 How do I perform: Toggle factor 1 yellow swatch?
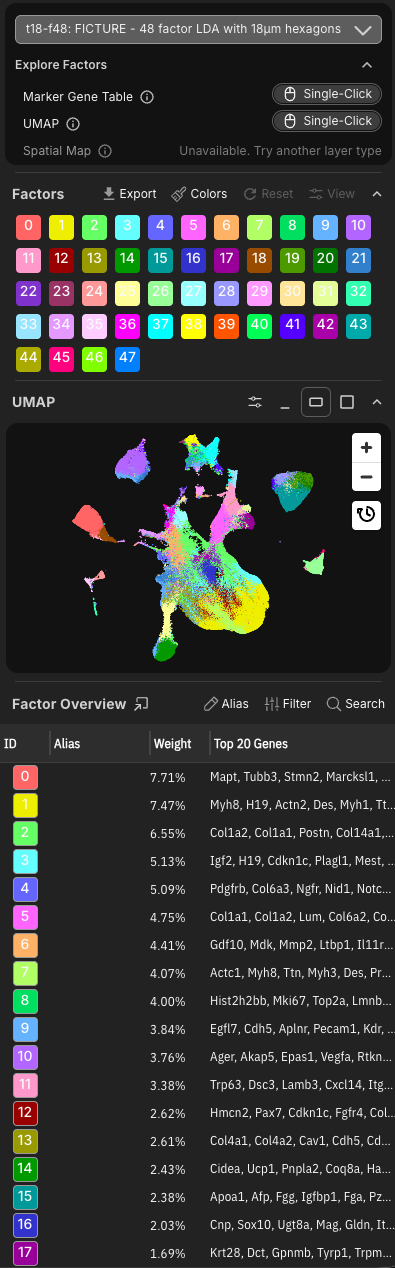[62, 227]
